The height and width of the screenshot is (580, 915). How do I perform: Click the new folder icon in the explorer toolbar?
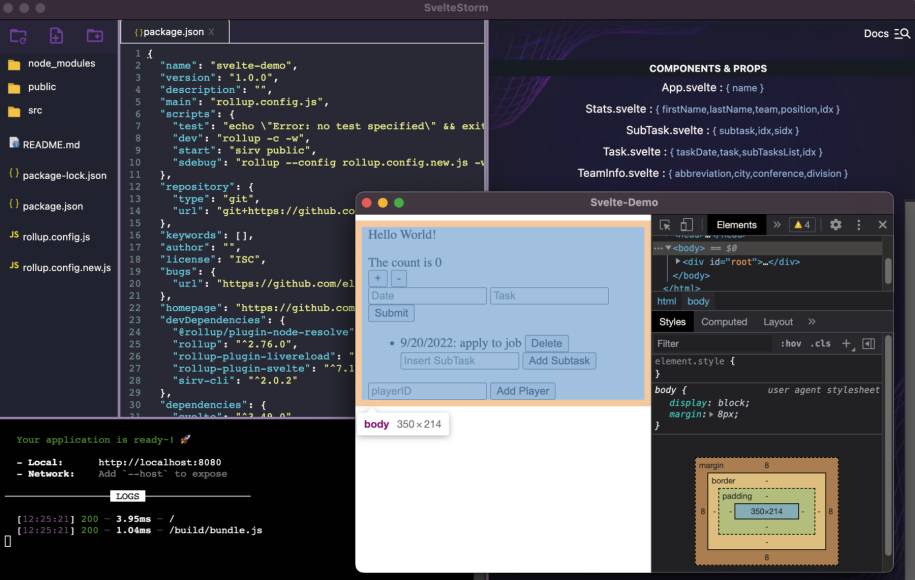tap(95, 36)
